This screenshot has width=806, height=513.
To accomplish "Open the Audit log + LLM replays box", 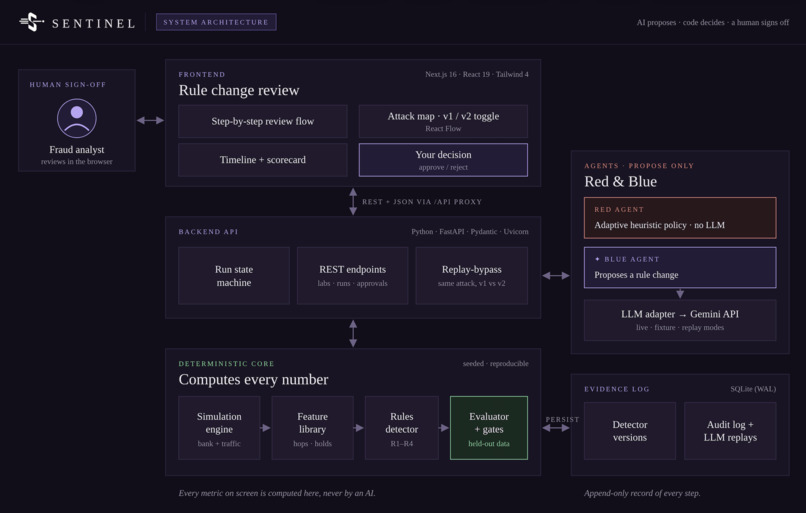I will (x=730, y=431).
